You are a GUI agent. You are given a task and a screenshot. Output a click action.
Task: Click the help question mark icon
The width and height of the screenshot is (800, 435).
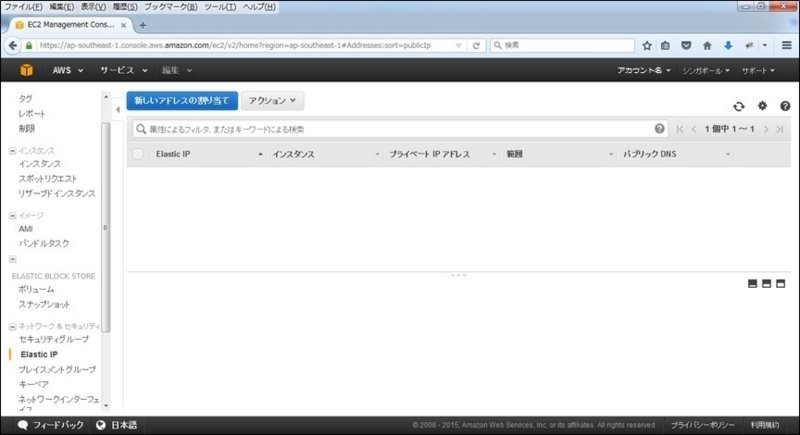point(785,106)
